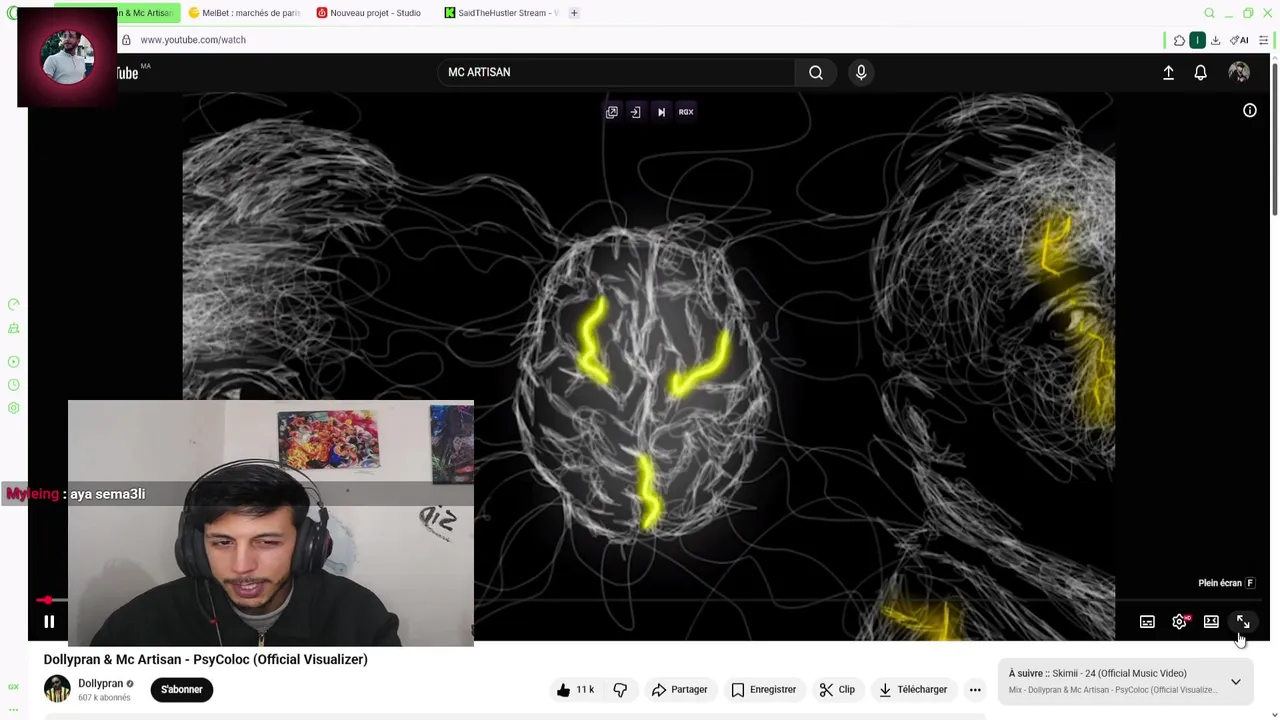Click the MC ARTISAN search input field

[615, 72]
